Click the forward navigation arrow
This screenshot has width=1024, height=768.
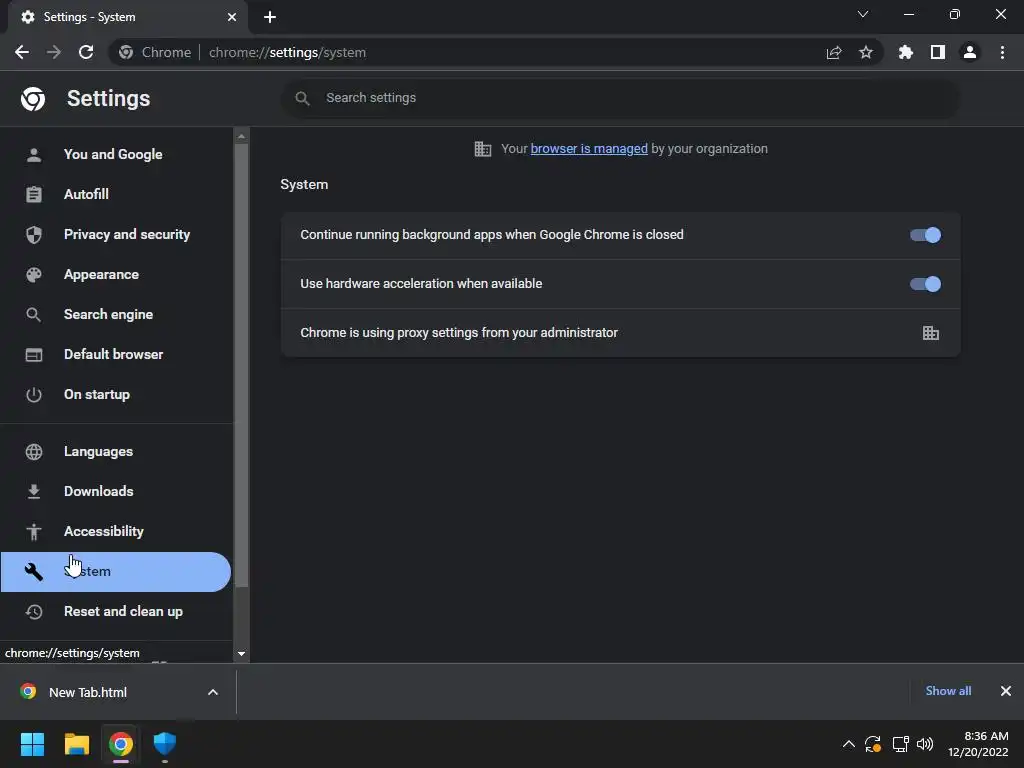(x=54, y=52)
